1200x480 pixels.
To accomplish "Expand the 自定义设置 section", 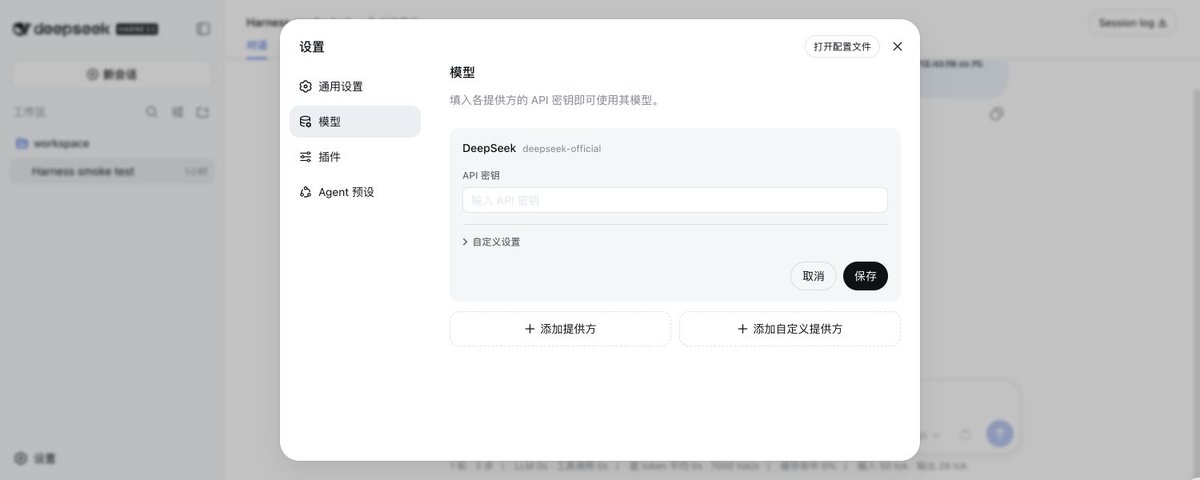I will pyautogui.click(x=491, y=242).
